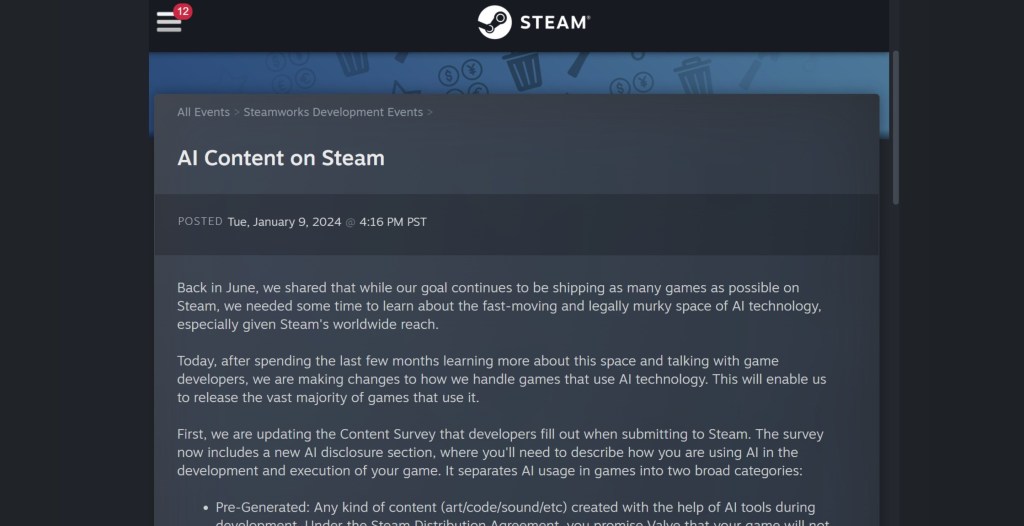The width and height of the screenshot is (1024, 526).
Task: Click the page scrollbar thumb
Action: coord(895,127)
